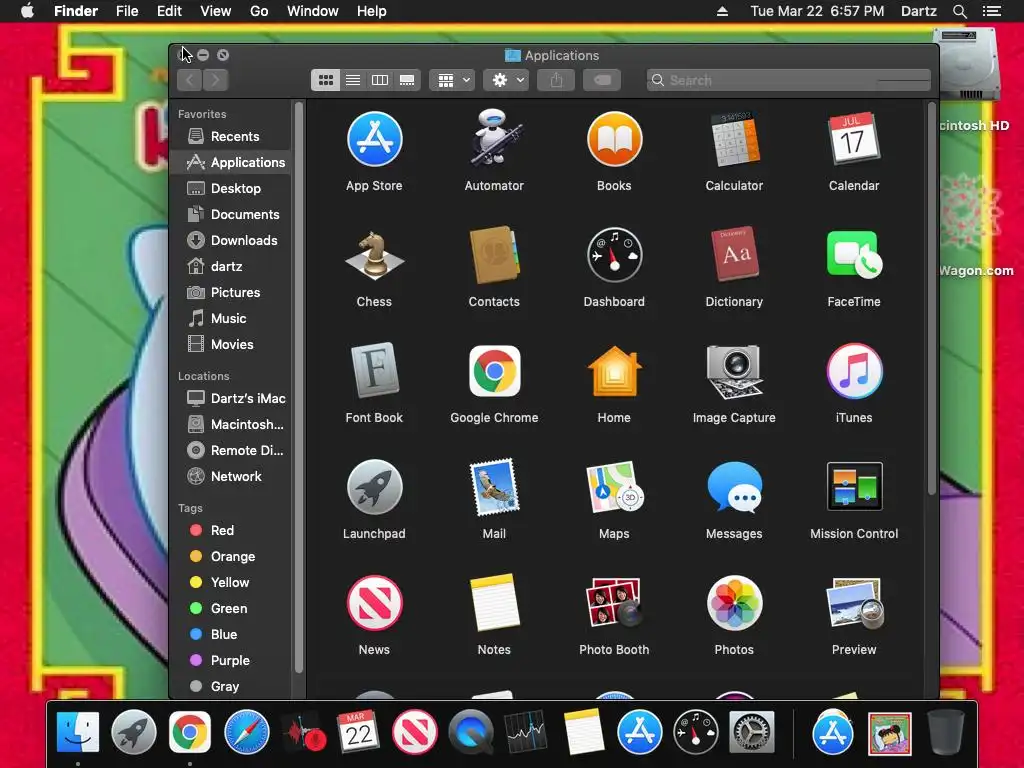Select the Image Capture app icon
The width and height of the screenshot is (1024, 768).
point(734,371)
